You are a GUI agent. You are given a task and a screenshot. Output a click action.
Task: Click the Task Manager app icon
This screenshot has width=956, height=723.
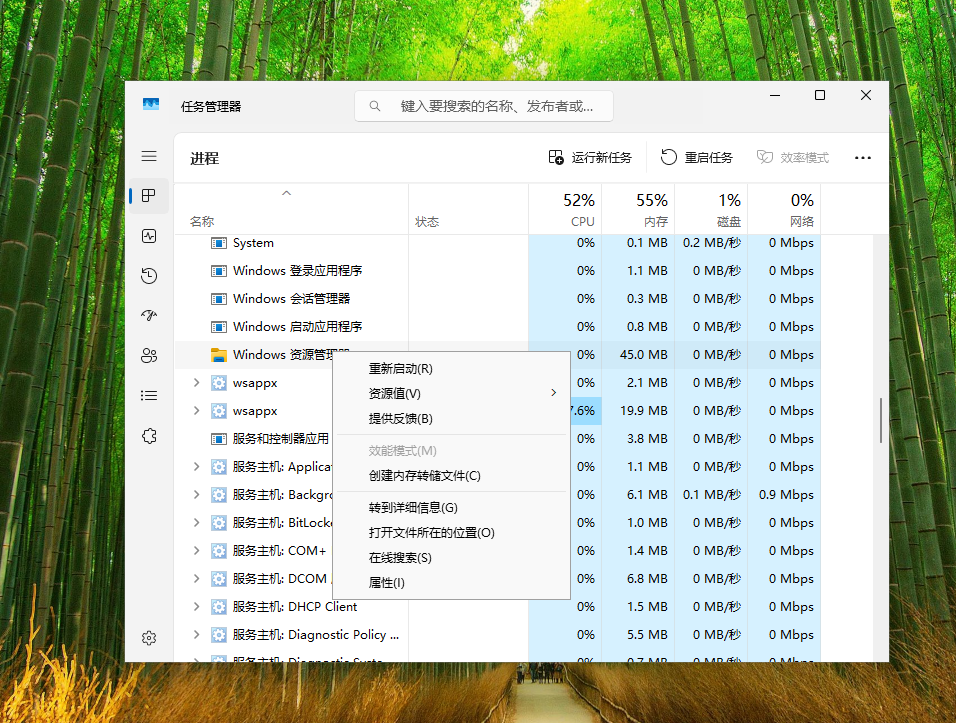click(x=151, y=104)
